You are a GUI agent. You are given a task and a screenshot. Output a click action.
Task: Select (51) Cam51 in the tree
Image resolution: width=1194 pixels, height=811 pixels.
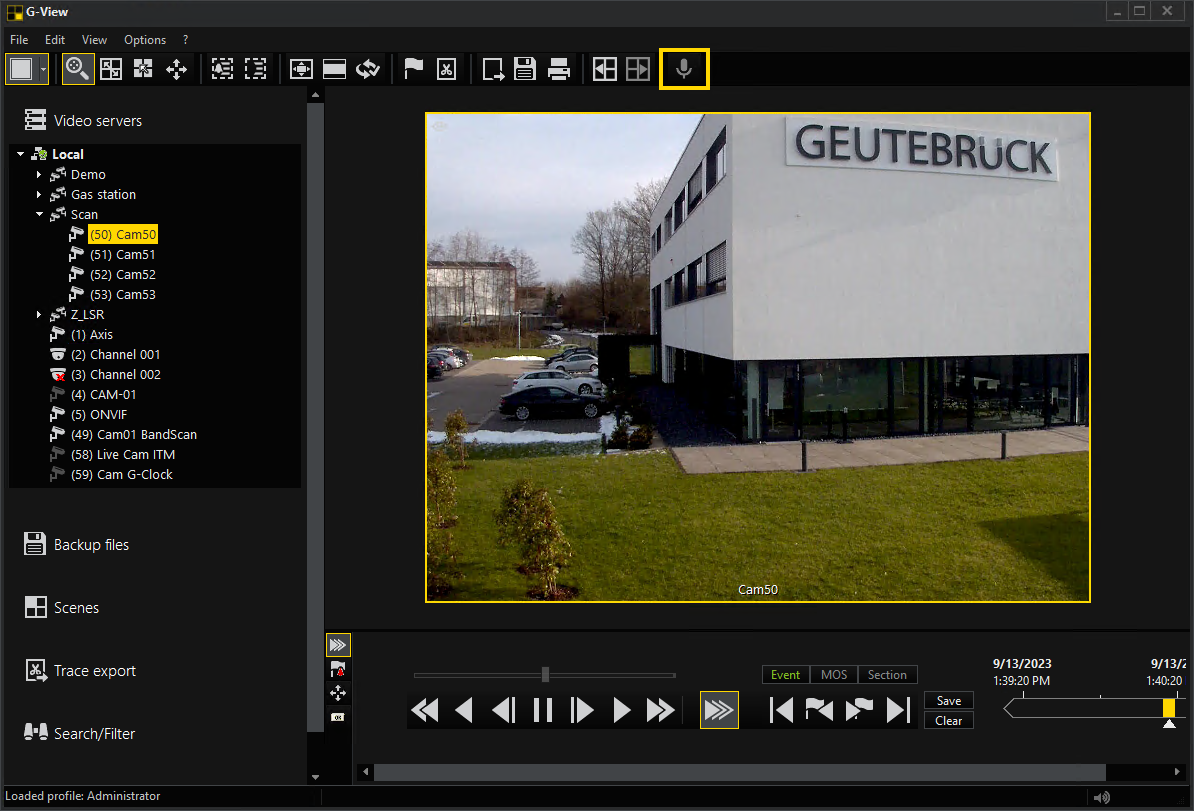point(122,254)
